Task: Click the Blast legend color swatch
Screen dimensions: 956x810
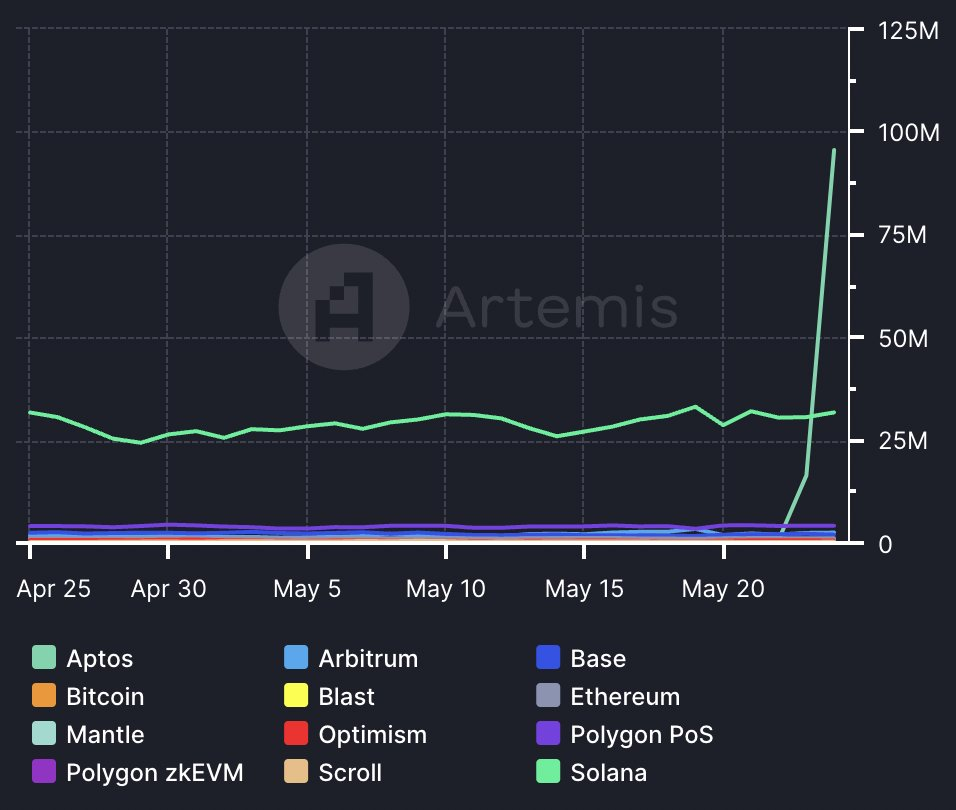Action: 296,695
